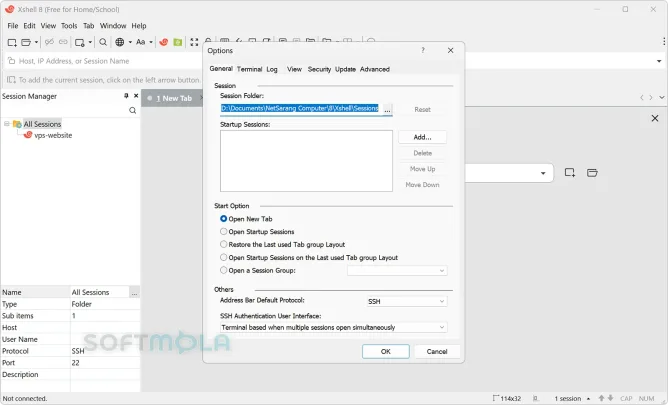Viewport: 668px width, 405px height.
Task: Select Open Startup Sessions on Last used Layout
Action: pos(223,257)
